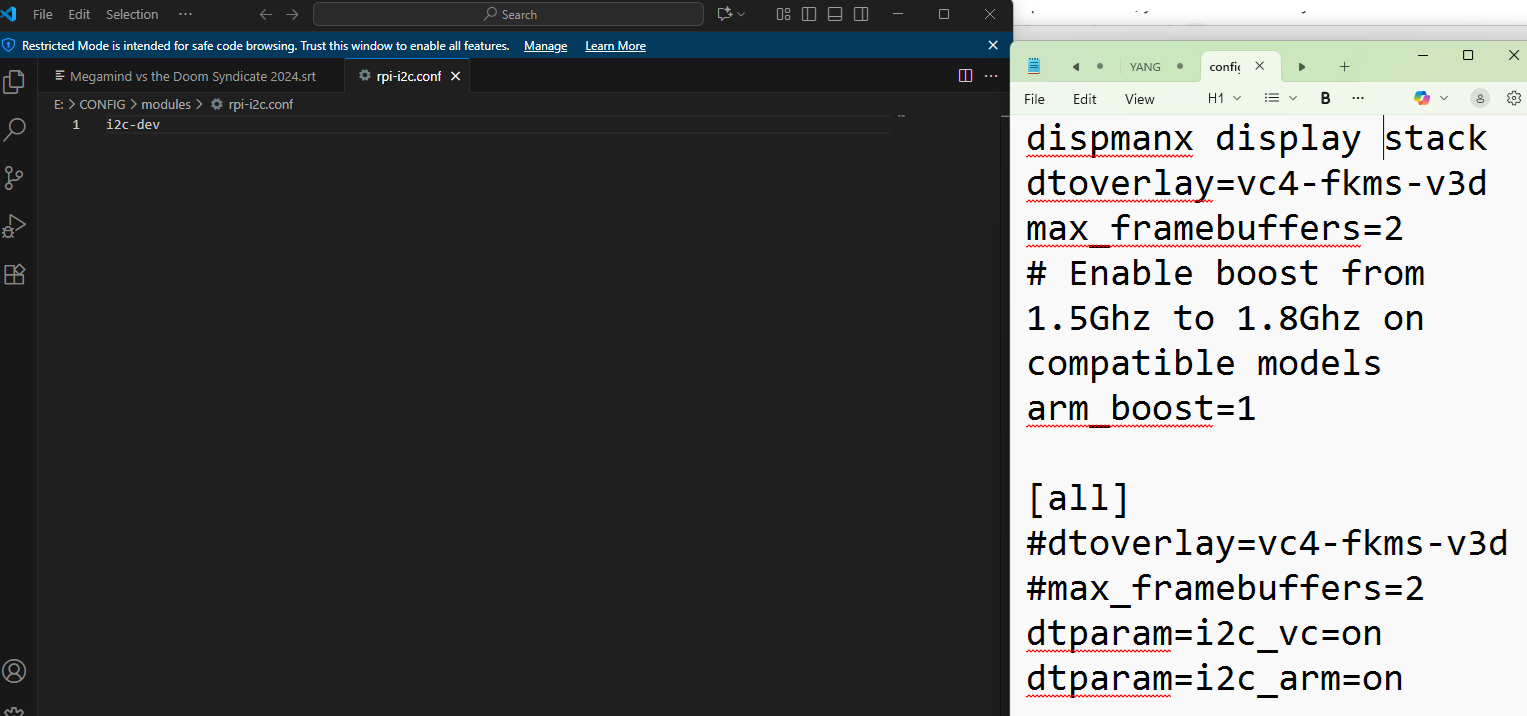This screenshot has height=716, width=1527.
Task: Open the Explorer view in activity bar
Action: point(14,82)
